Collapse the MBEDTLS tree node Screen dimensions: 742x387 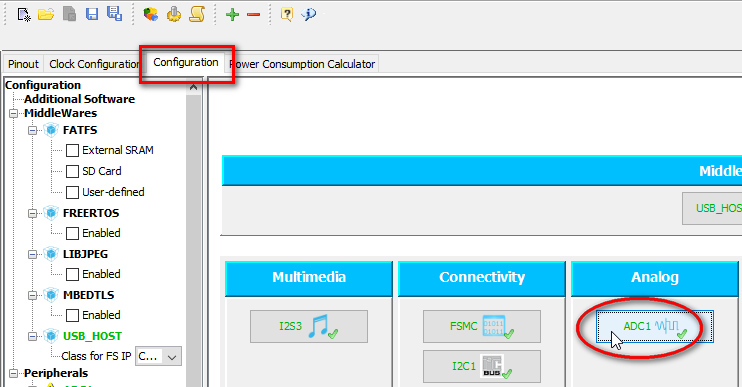32,295
